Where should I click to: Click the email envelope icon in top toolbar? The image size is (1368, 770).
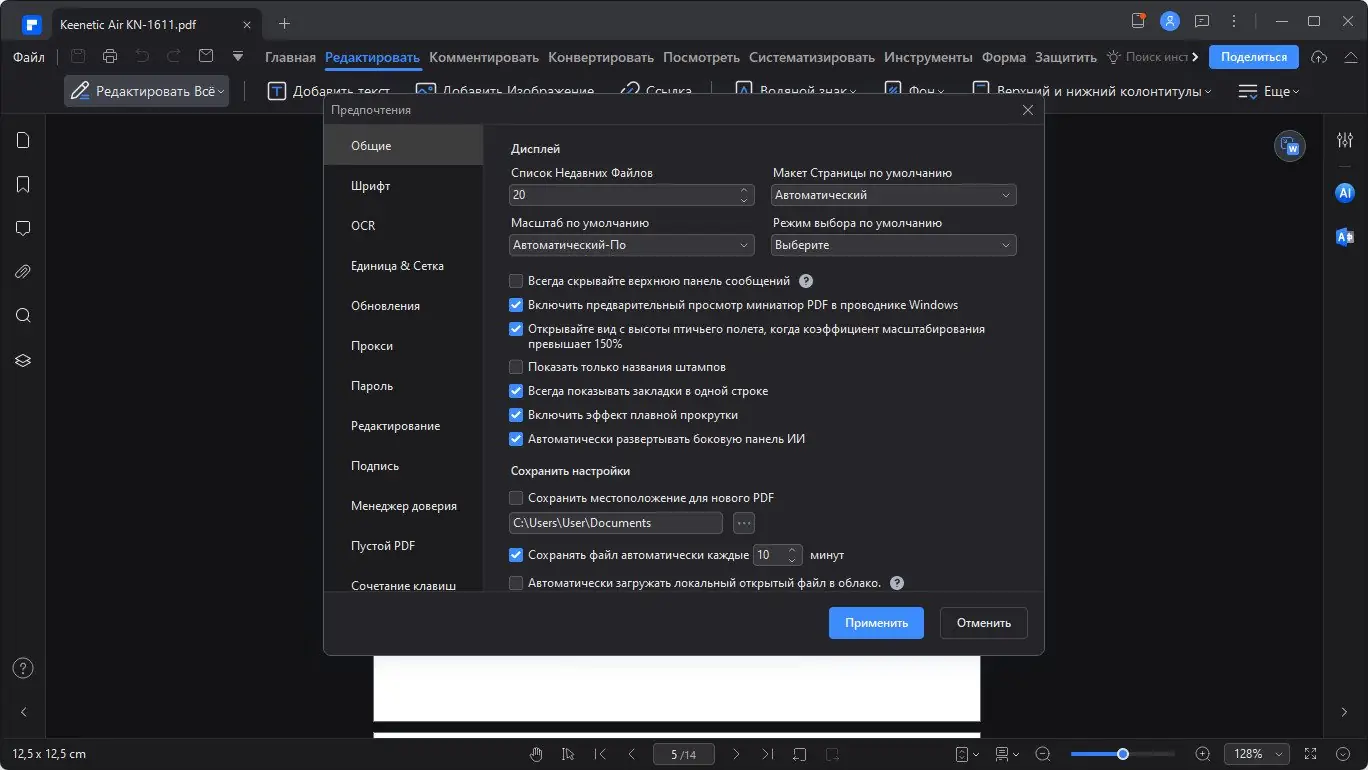206,57
